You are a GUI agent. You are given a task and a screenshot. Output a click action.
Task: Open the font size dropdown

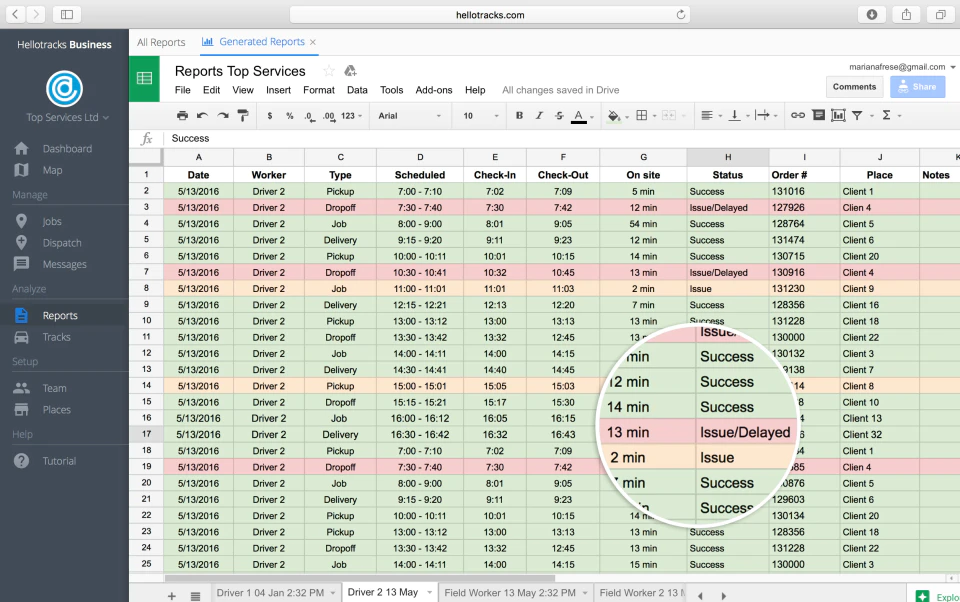[481, 116]
